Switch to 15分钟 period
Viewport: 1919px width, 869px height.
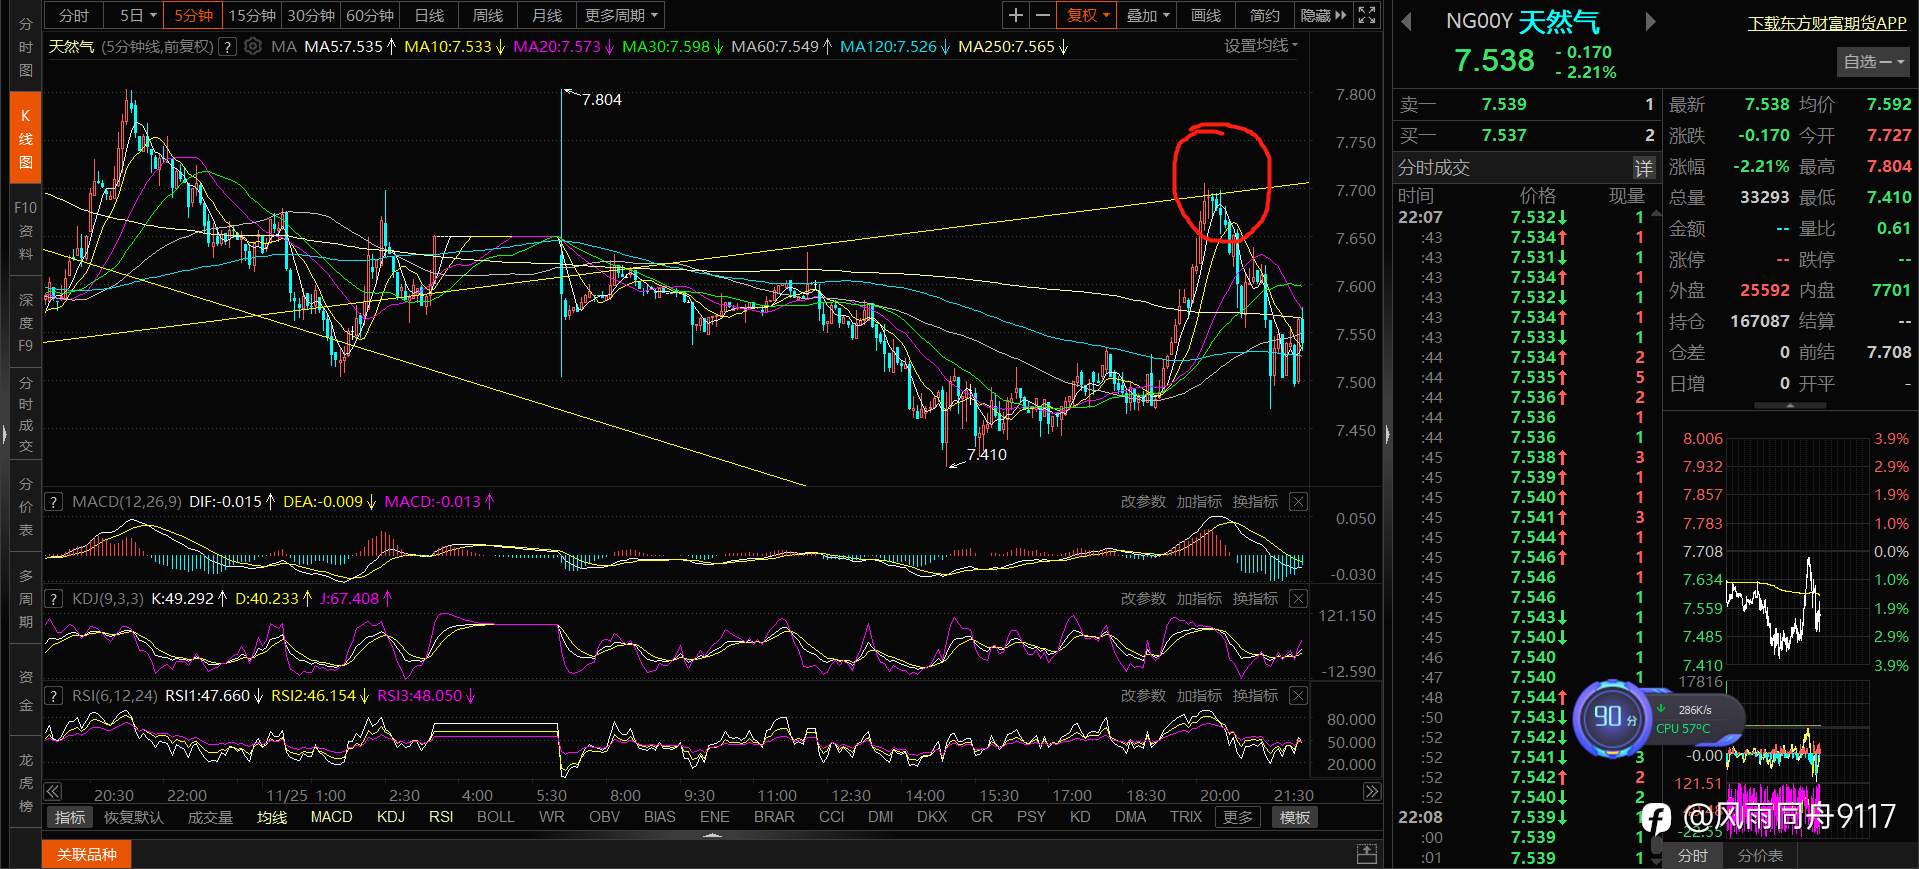[252, 15]
